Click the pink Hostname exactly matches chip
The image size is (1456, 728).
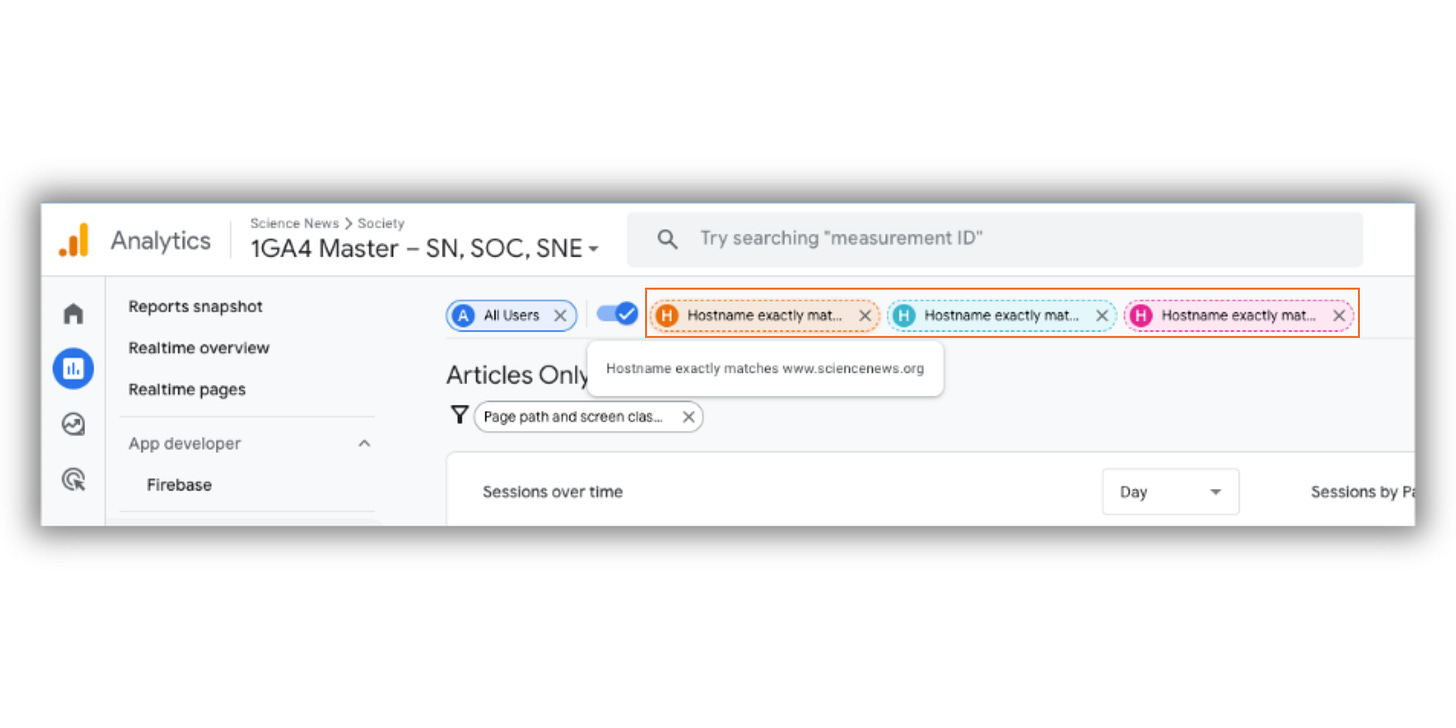(1239, 315)
